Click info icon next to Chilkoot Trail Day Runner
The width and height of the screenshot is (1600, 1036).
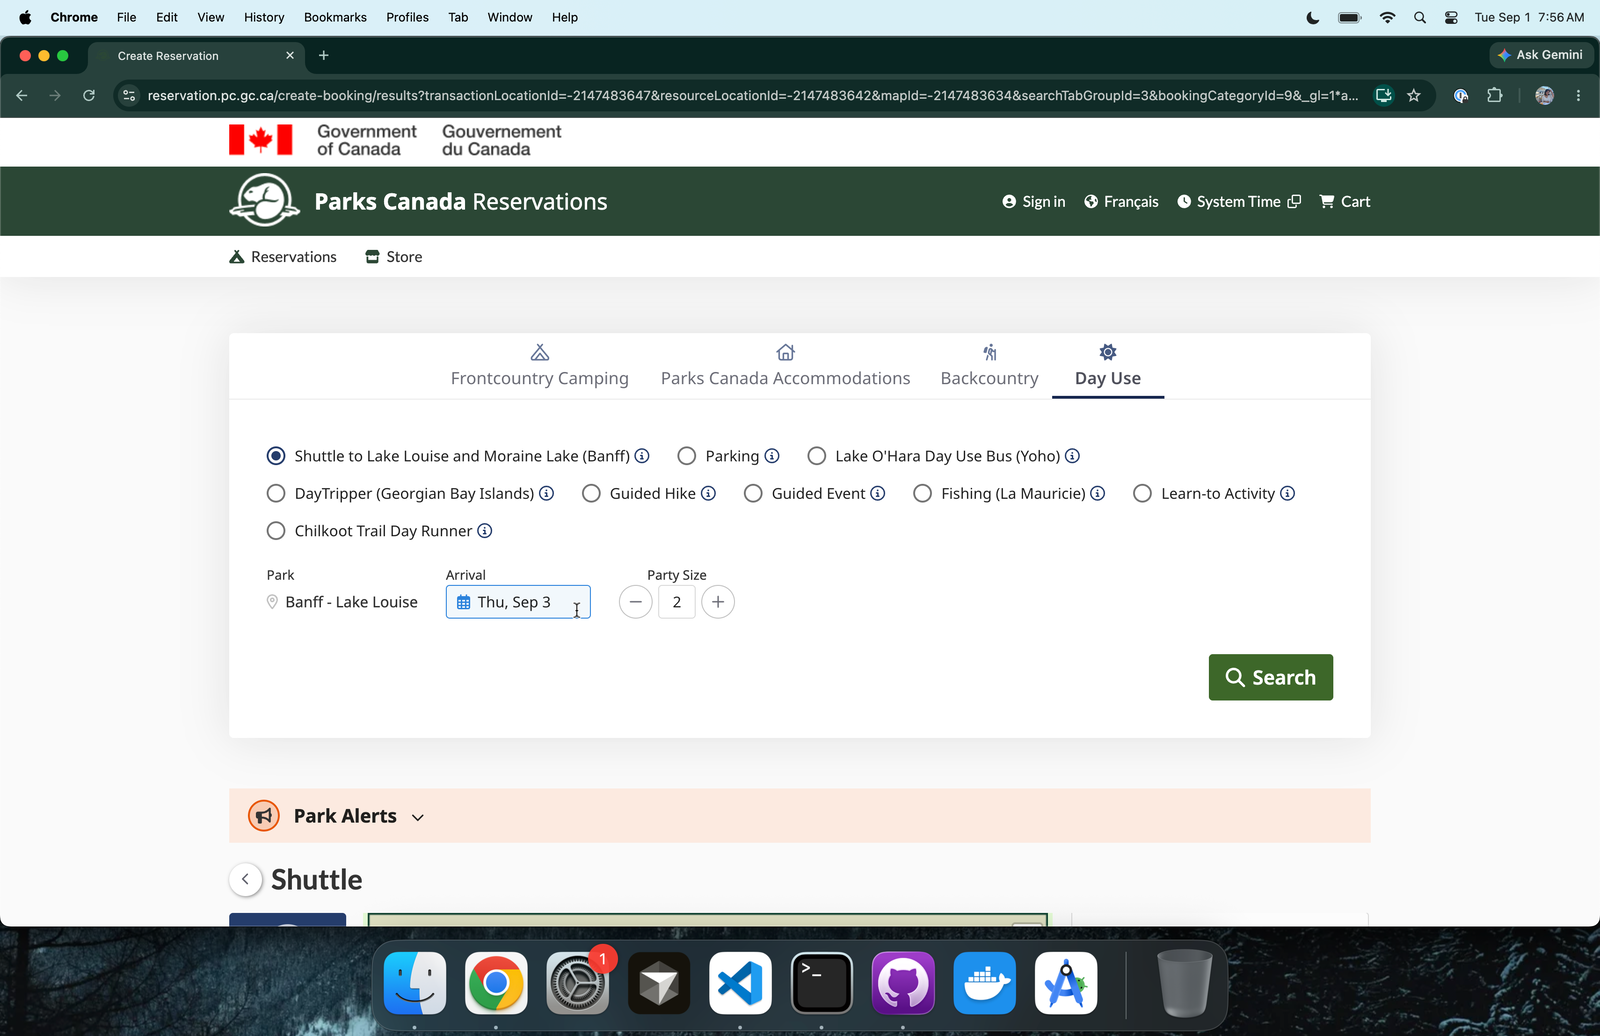coord(485,531)
